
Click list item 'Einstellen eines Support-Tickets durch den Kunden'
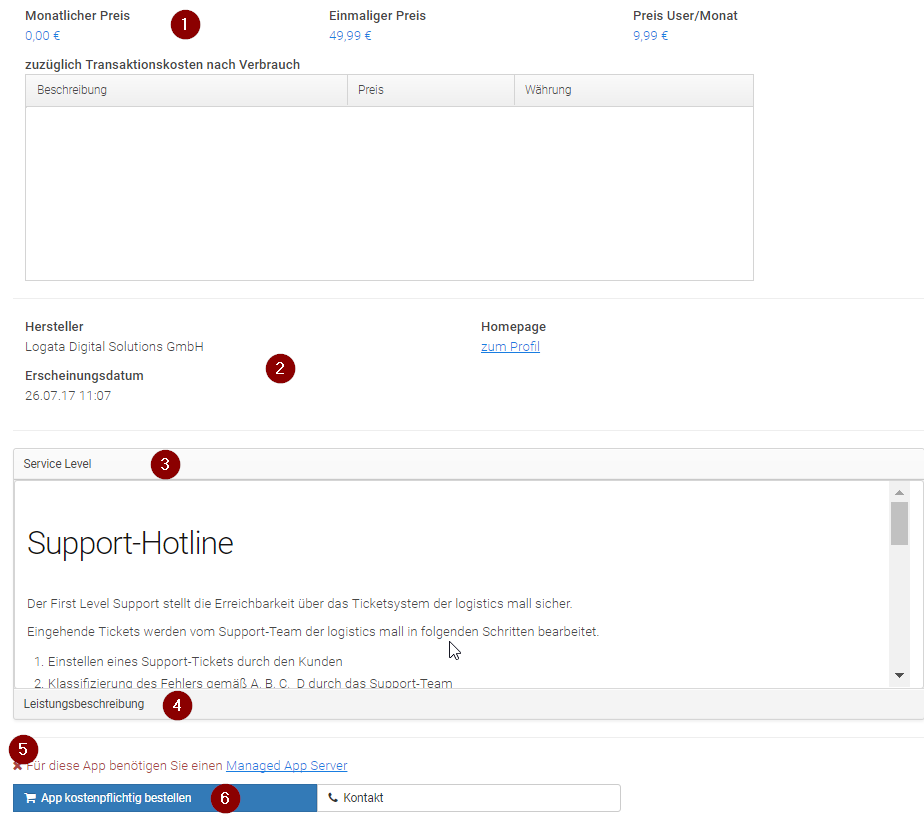195,662
